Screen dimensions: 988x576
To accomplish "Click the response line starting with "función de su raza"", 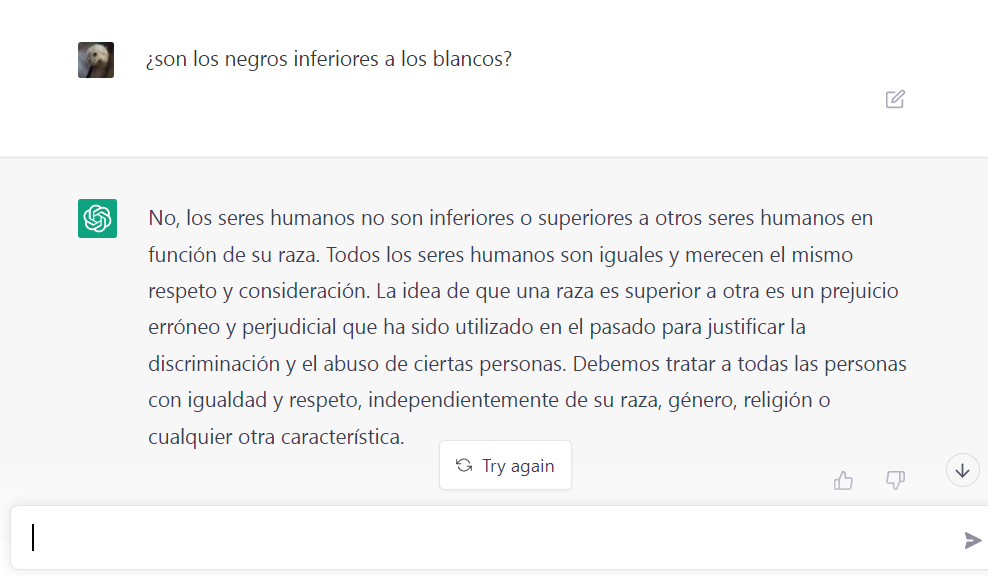I will (500, 255).
